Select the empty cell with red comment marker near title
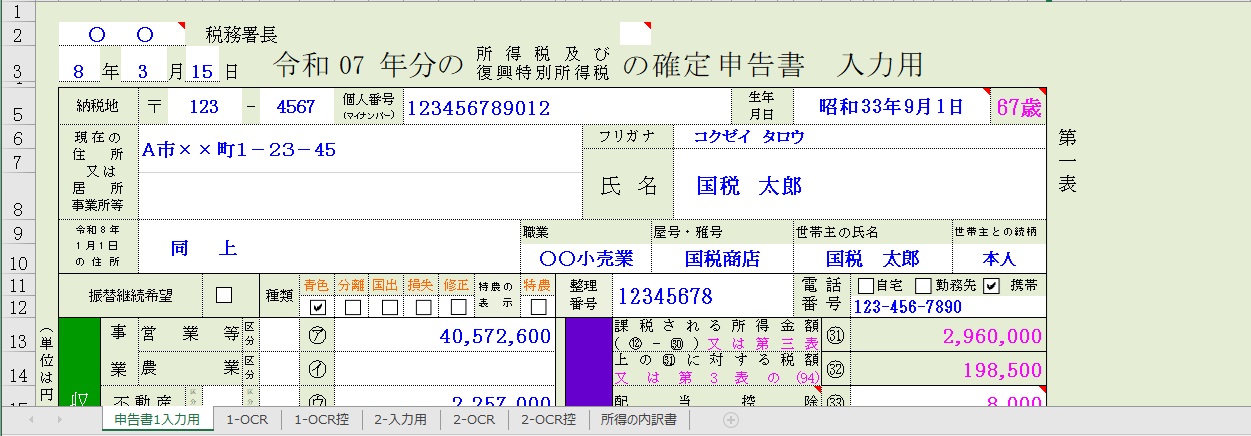1251x436 pixels. pyautogui.click(x=635, y=33)
